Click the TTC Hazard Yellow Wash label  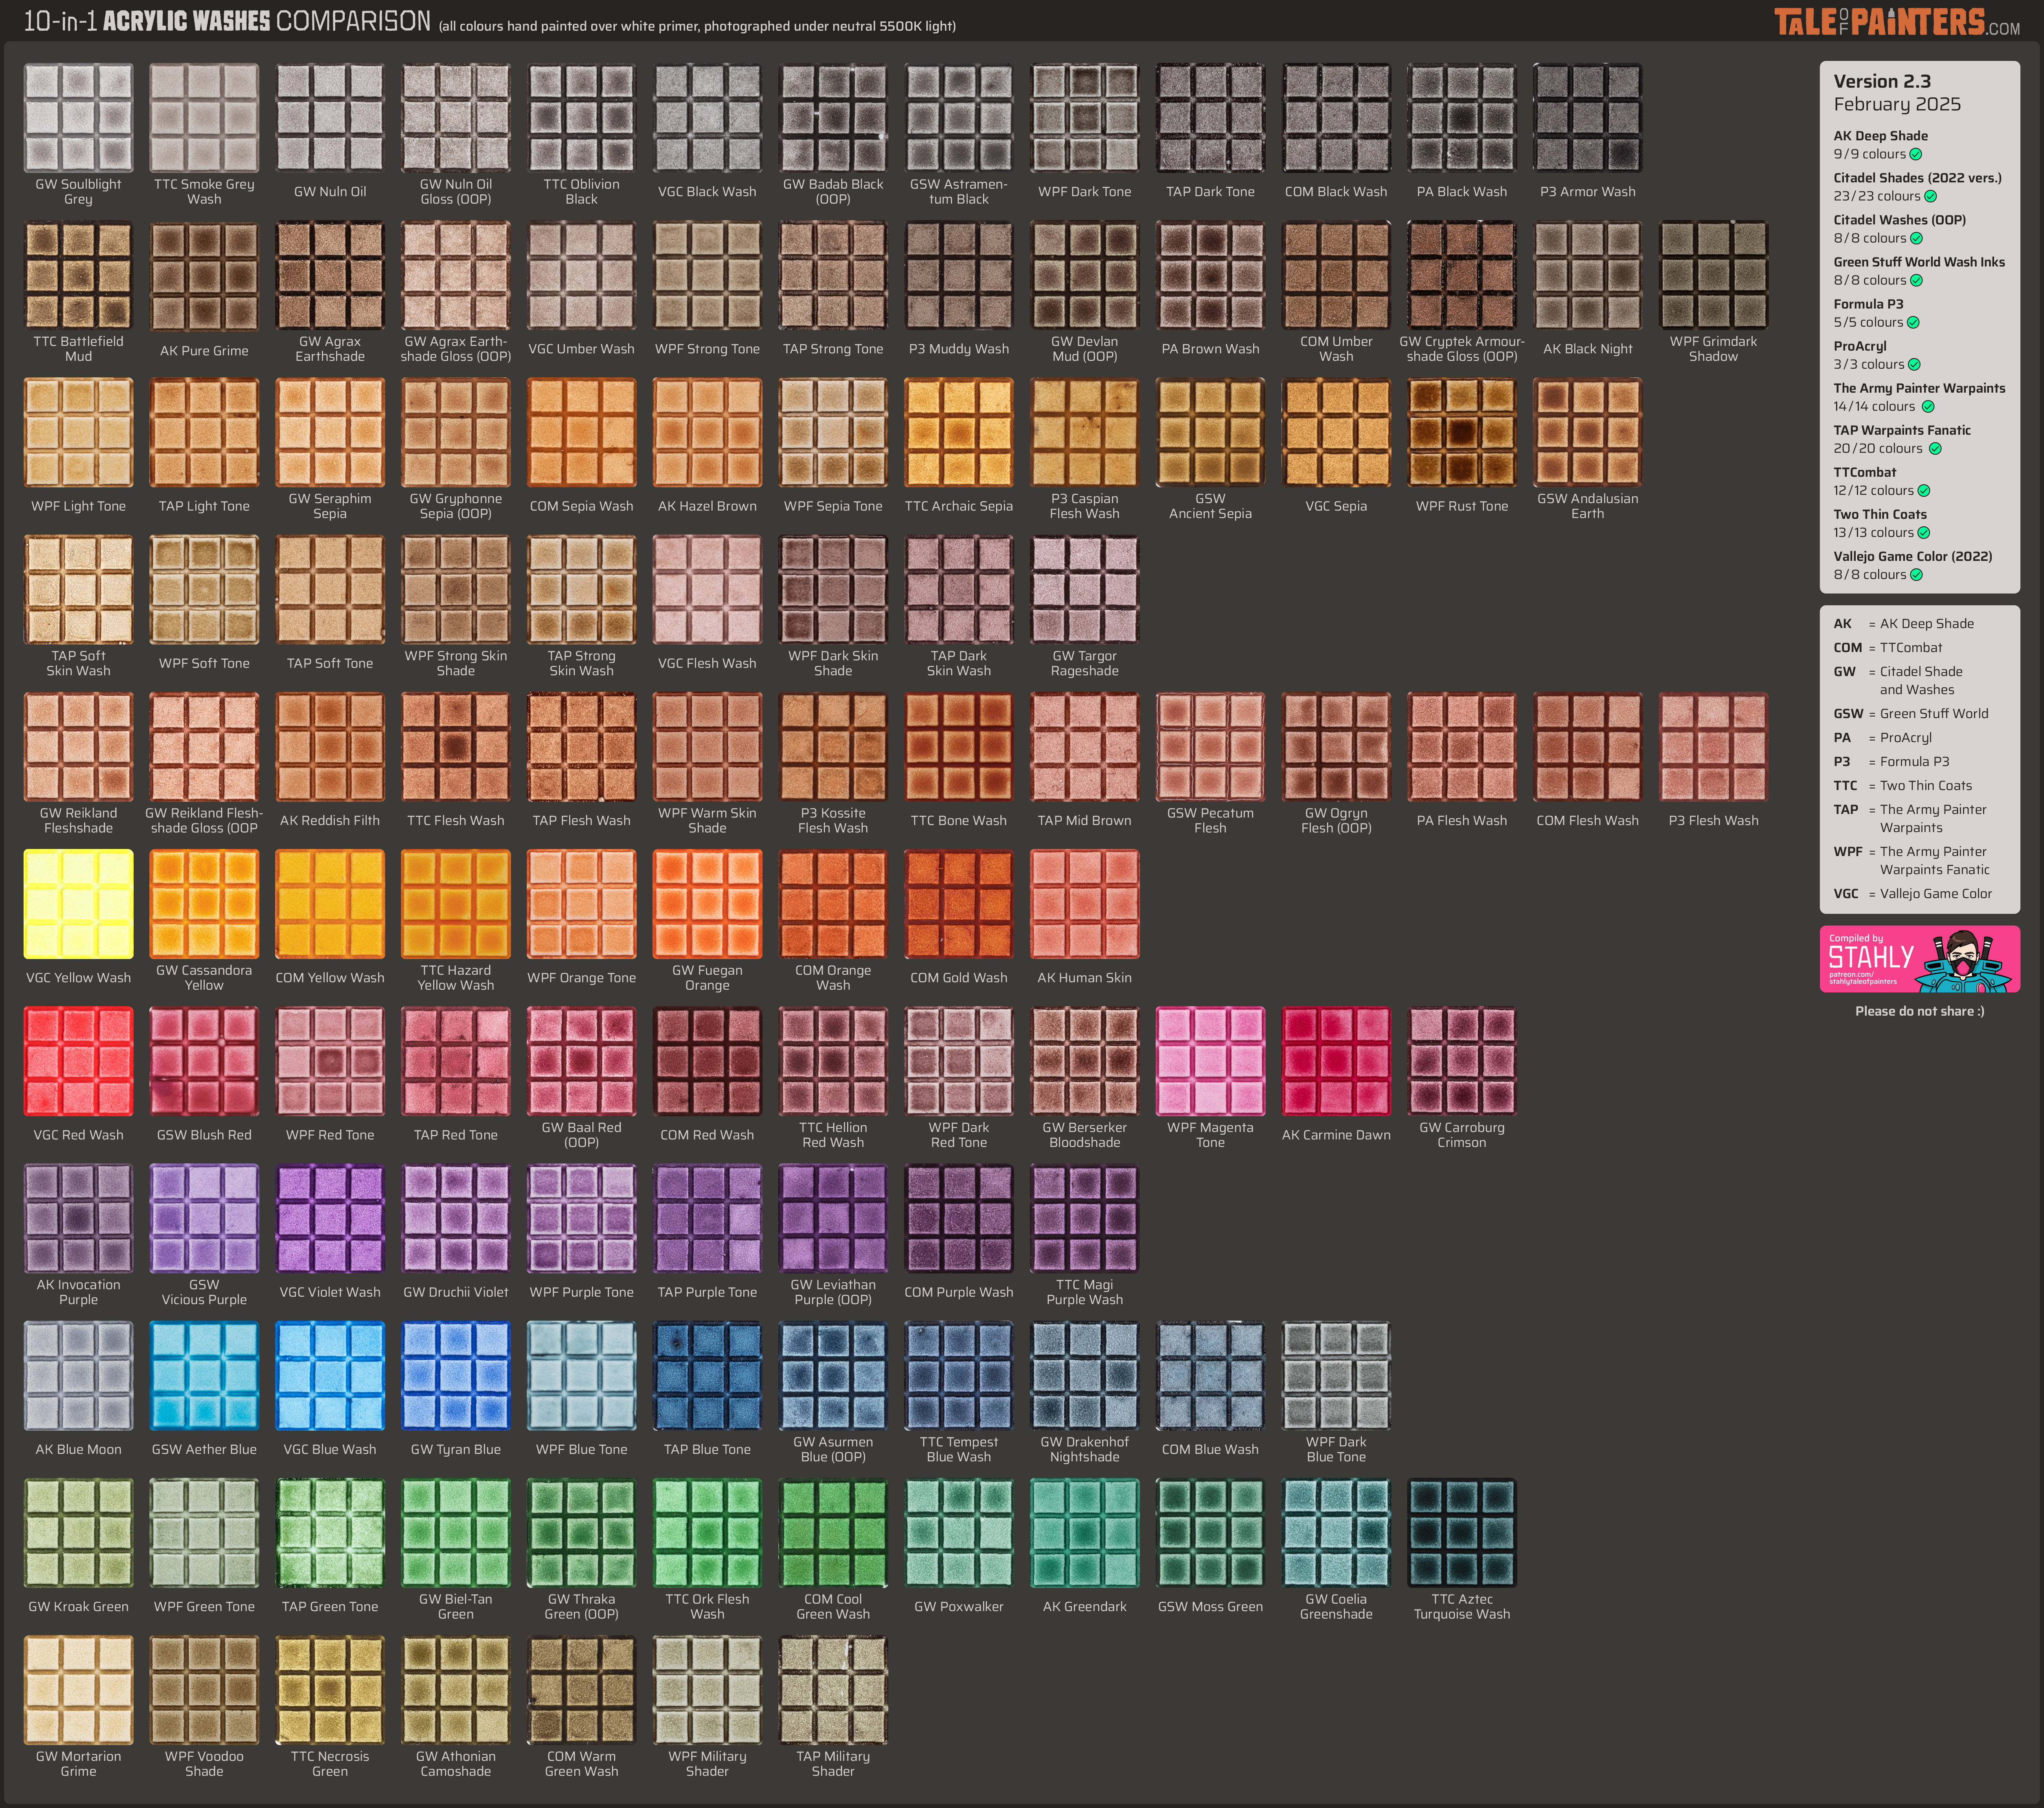[456, 977]
